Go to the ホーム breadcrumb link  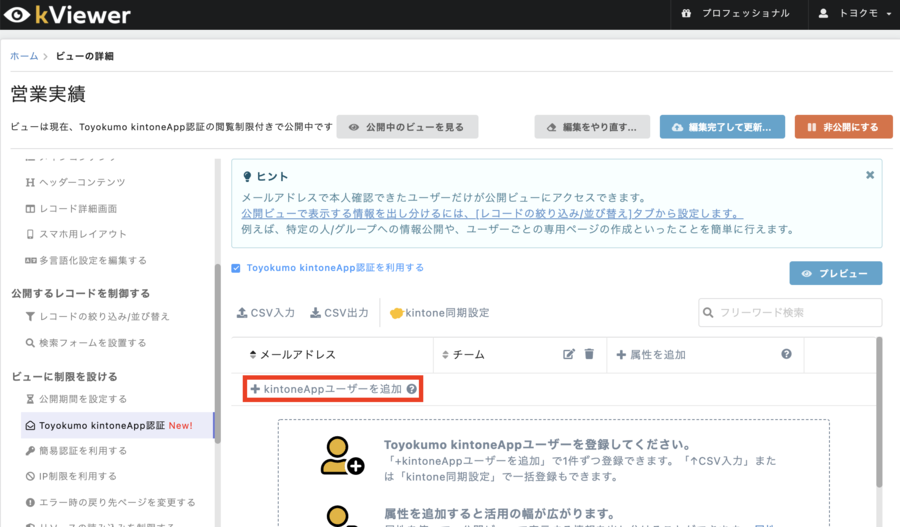coord(24,56)
